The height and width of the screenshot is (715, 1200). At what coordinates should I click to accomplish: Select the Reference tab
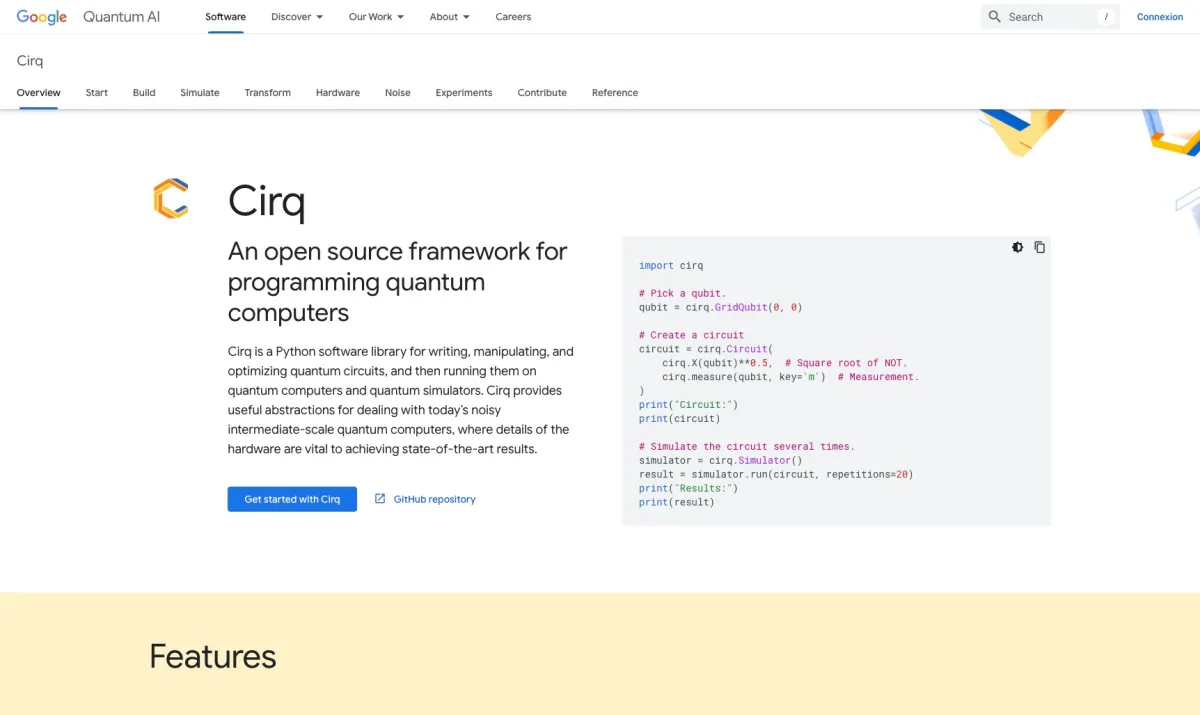(x=615, y=93)
